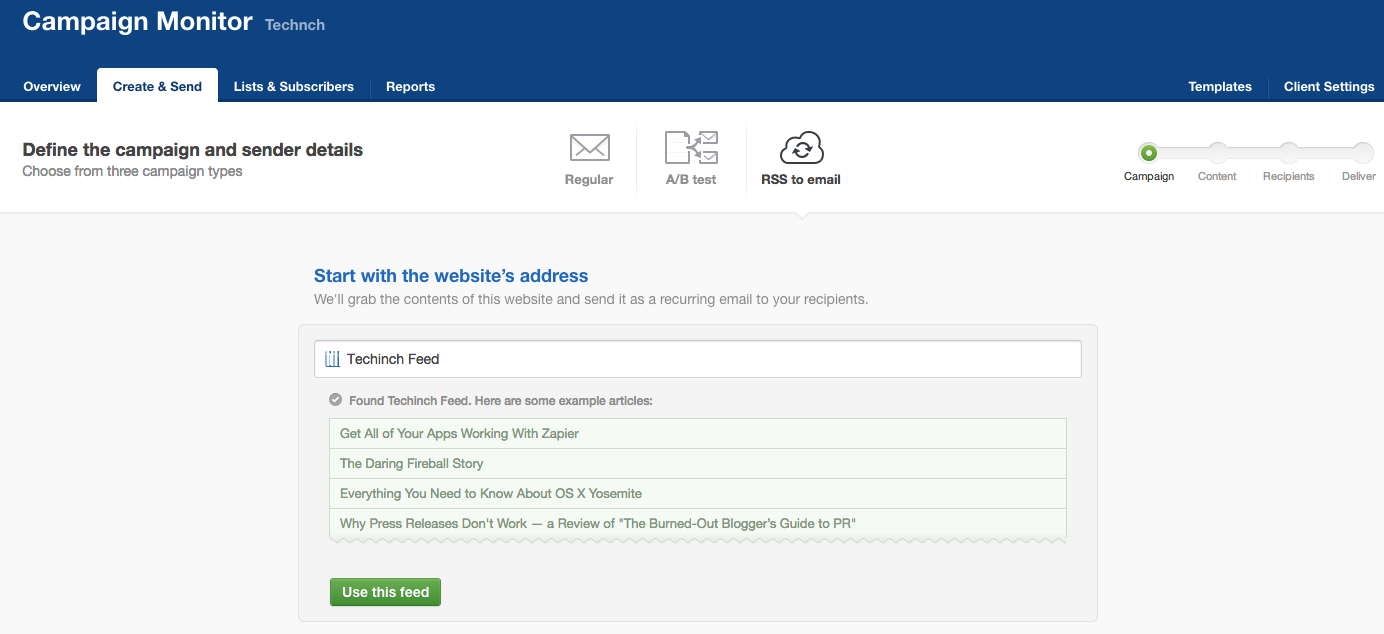1384x634 pixels.
Task: Select 'Everything You Need to Know About OS X Yosemite'
Action: click(697, 493)
